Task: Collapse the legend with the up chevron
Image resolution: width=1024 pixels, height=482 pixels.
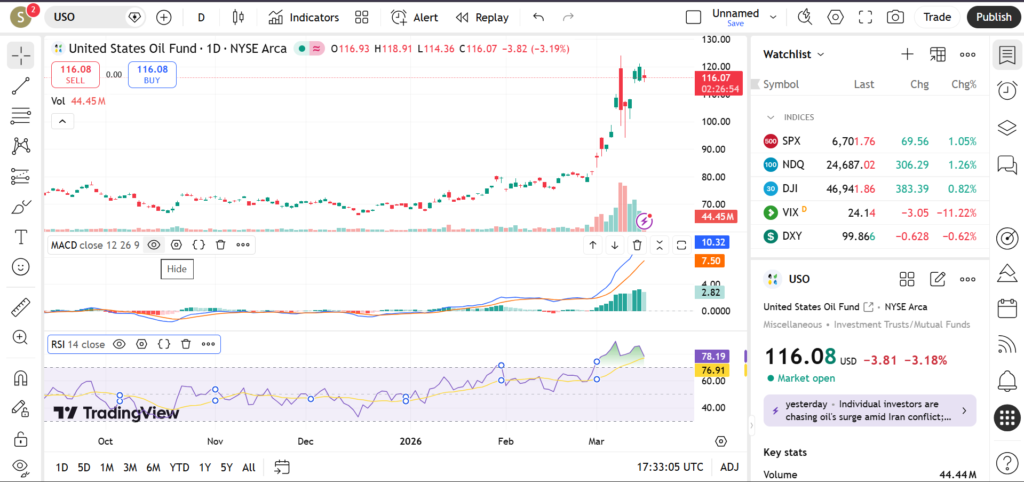Action: [61, 121]
